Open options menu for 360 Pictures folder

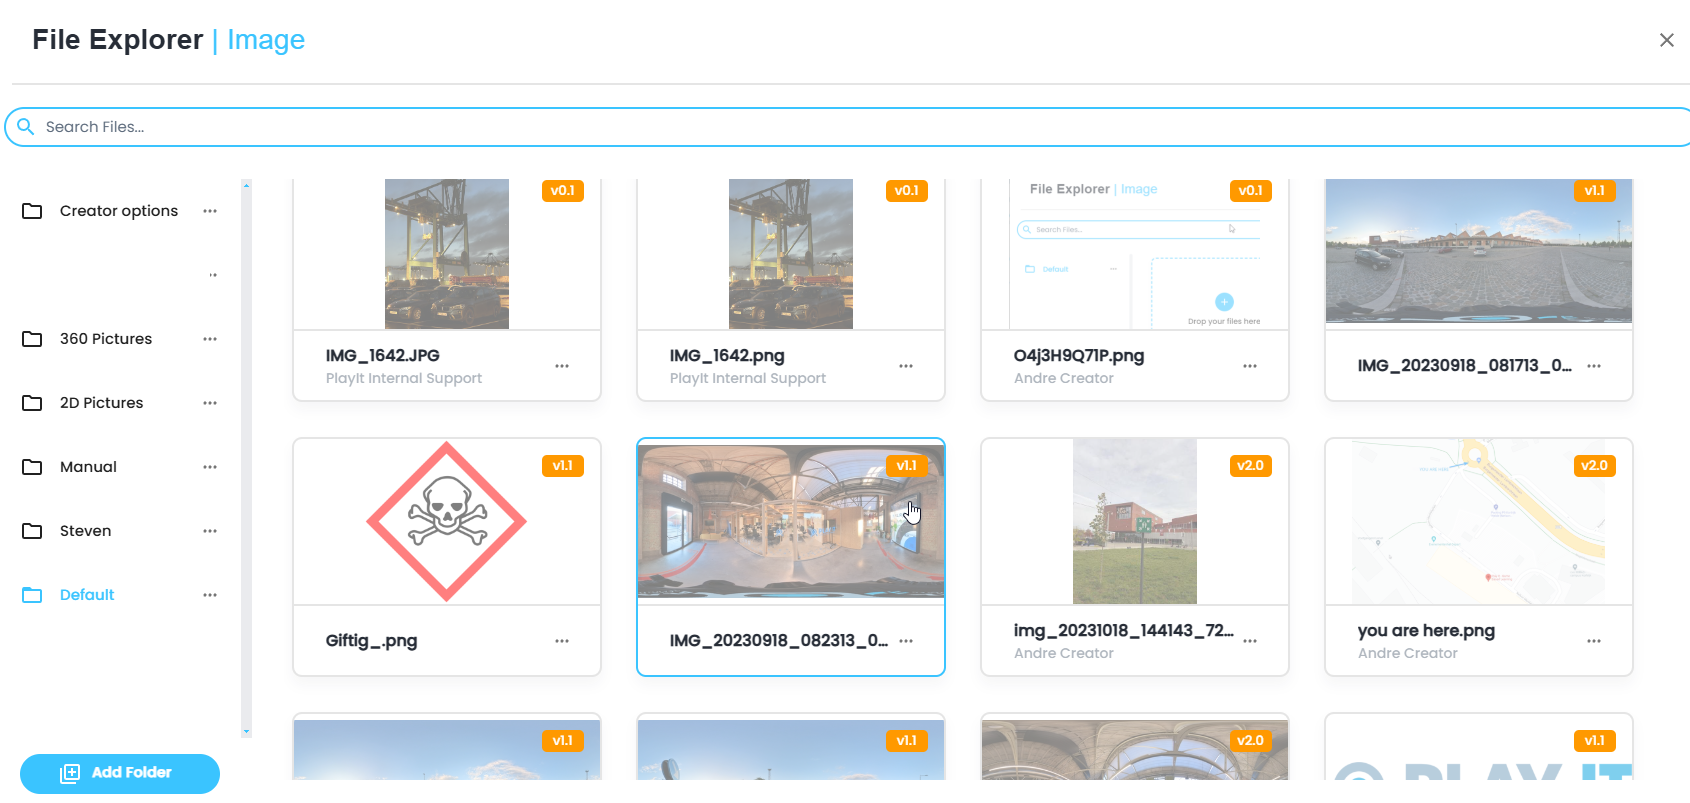pos(210,339)
